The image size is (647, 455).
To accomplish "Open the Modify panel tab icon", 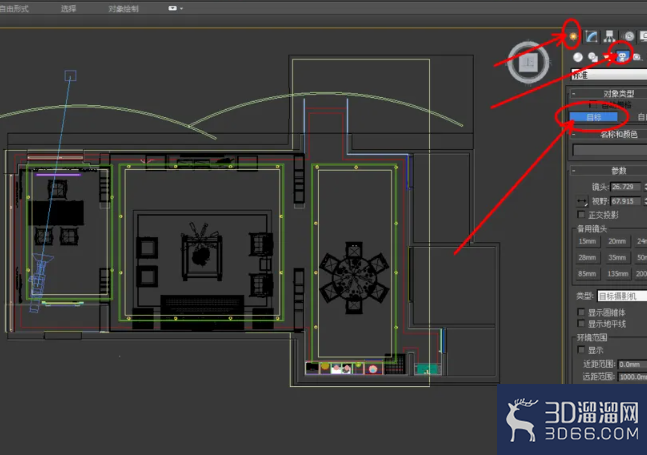I will click(591, 37).
